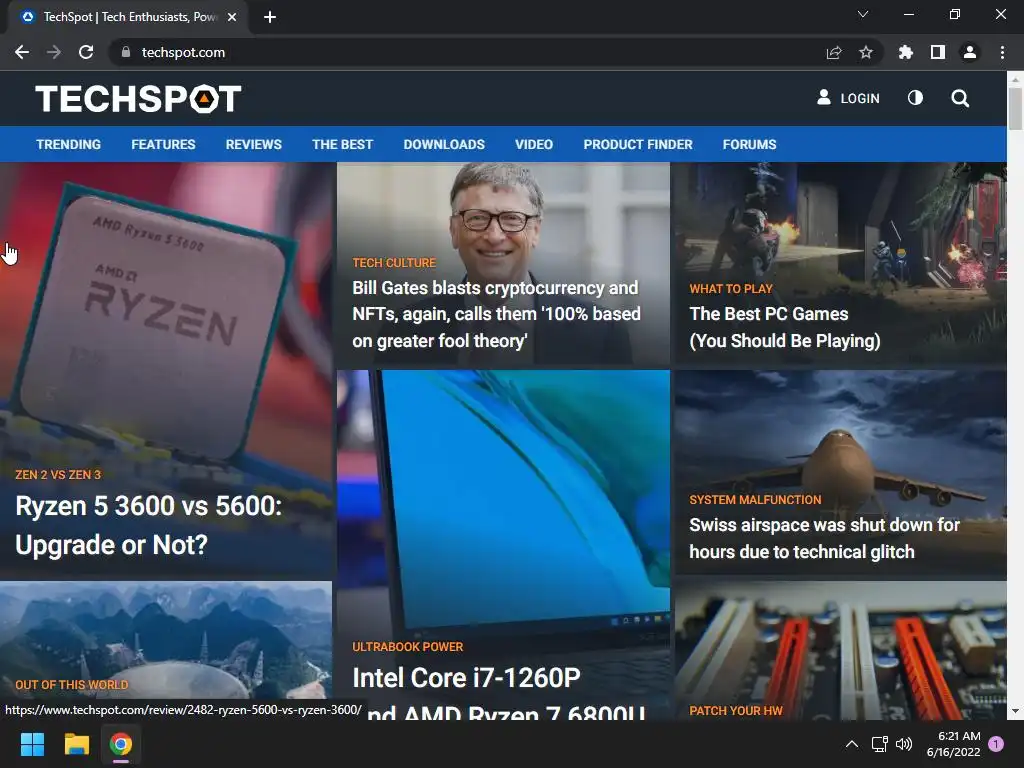Open Swiss airspace shut down article
Screen dimensions: 1024x768
(824, 538)
